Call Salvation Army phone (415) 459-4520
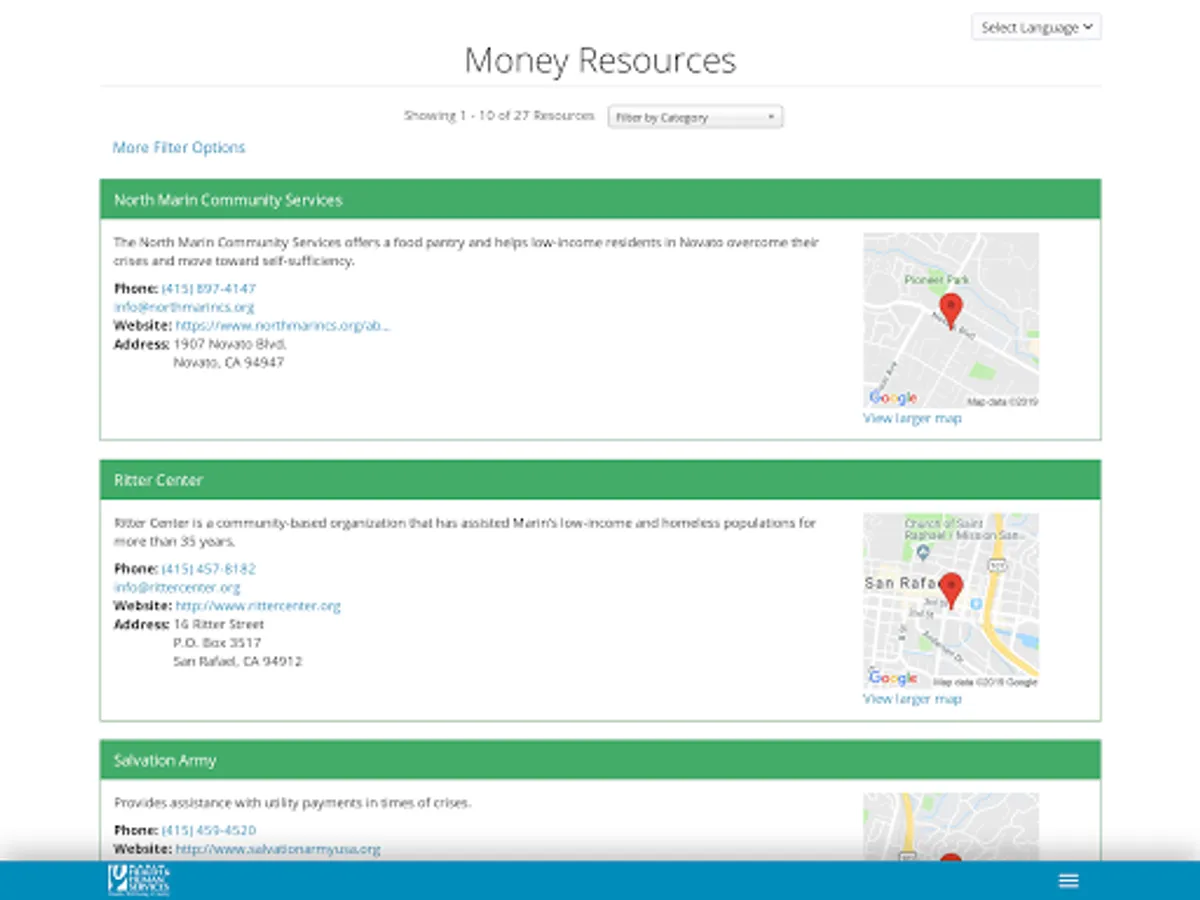 (209, 830)
